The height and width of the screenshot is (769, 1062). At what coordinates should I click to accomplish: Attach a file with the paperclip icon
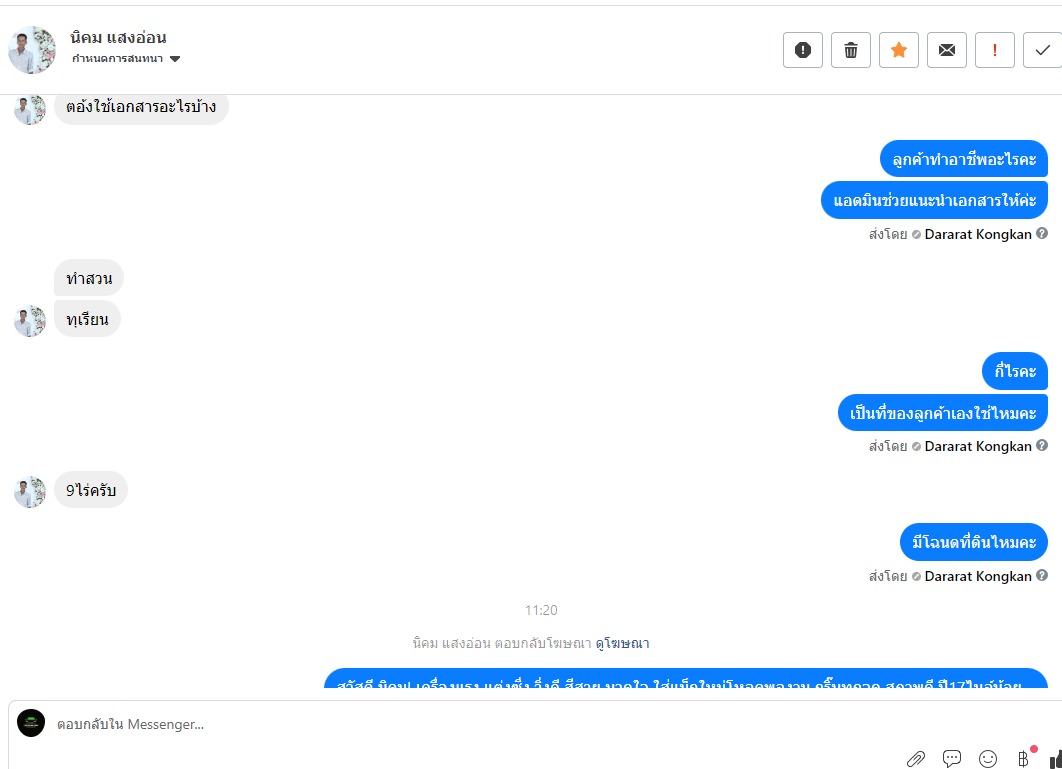point(916,759)
